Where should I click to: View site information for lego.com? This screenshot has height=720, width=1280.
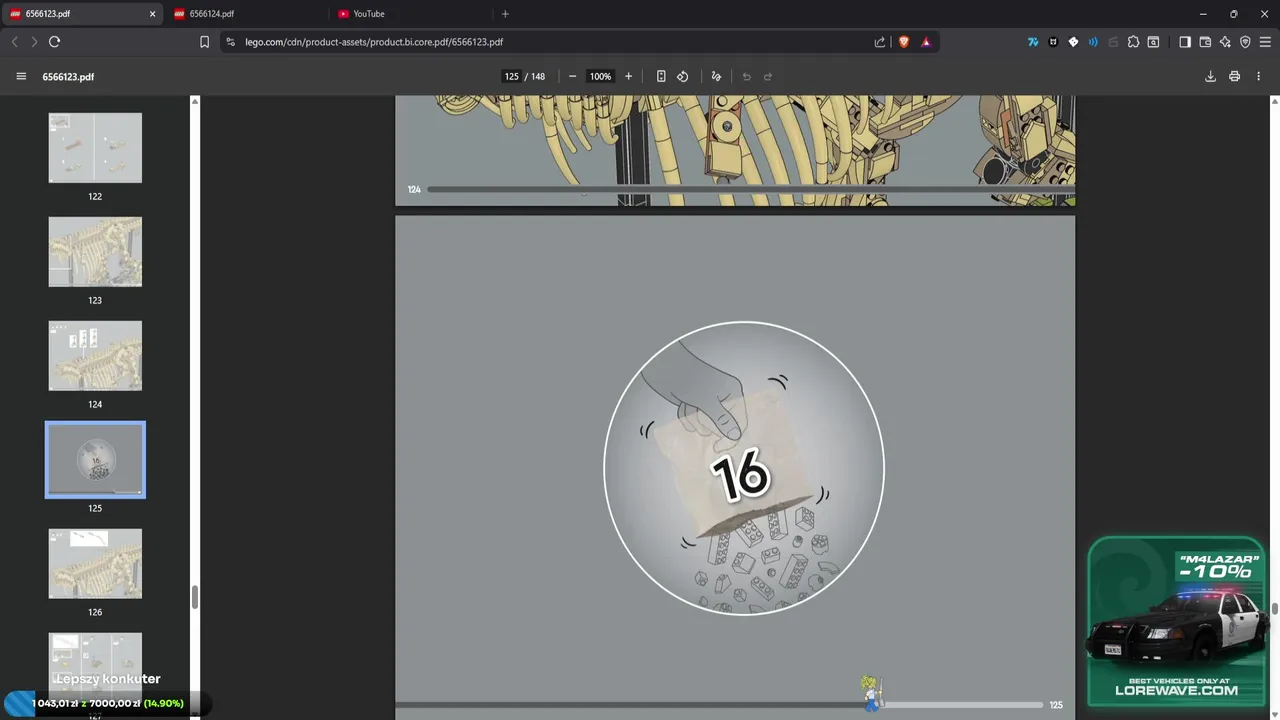[x=230, y=42]
